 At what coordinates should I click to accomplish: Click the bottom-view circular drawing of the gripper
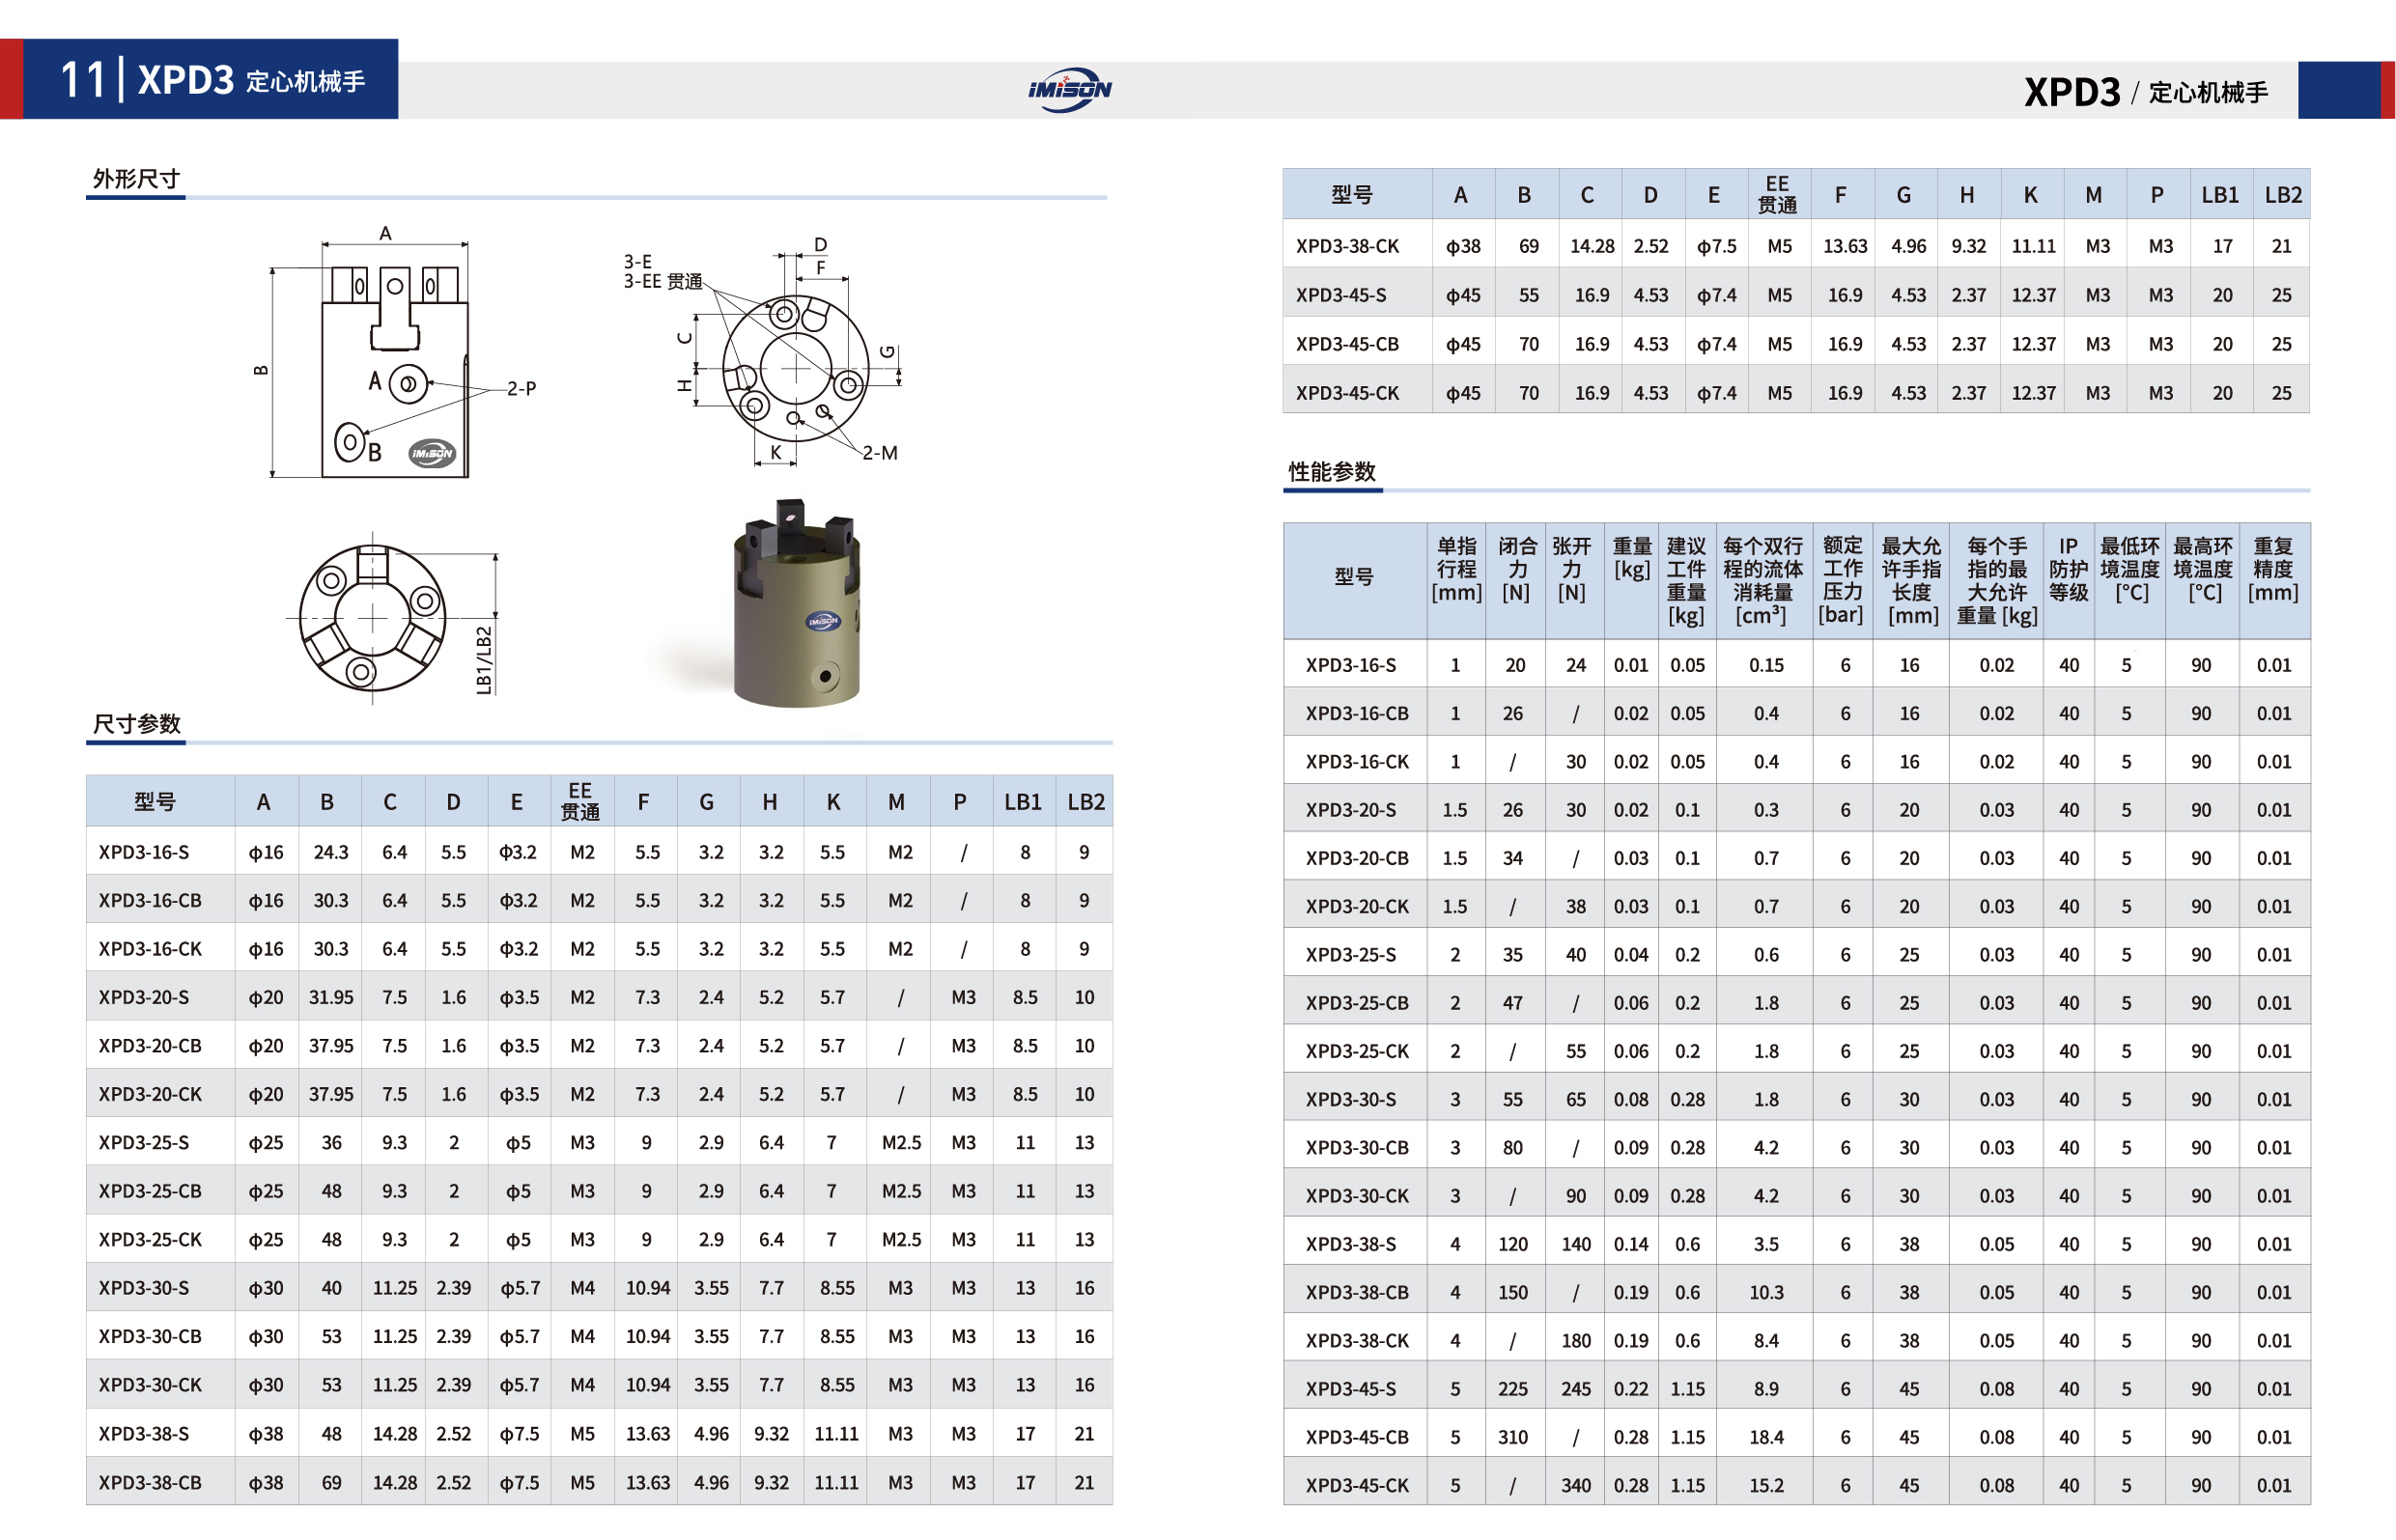point(372,618)
